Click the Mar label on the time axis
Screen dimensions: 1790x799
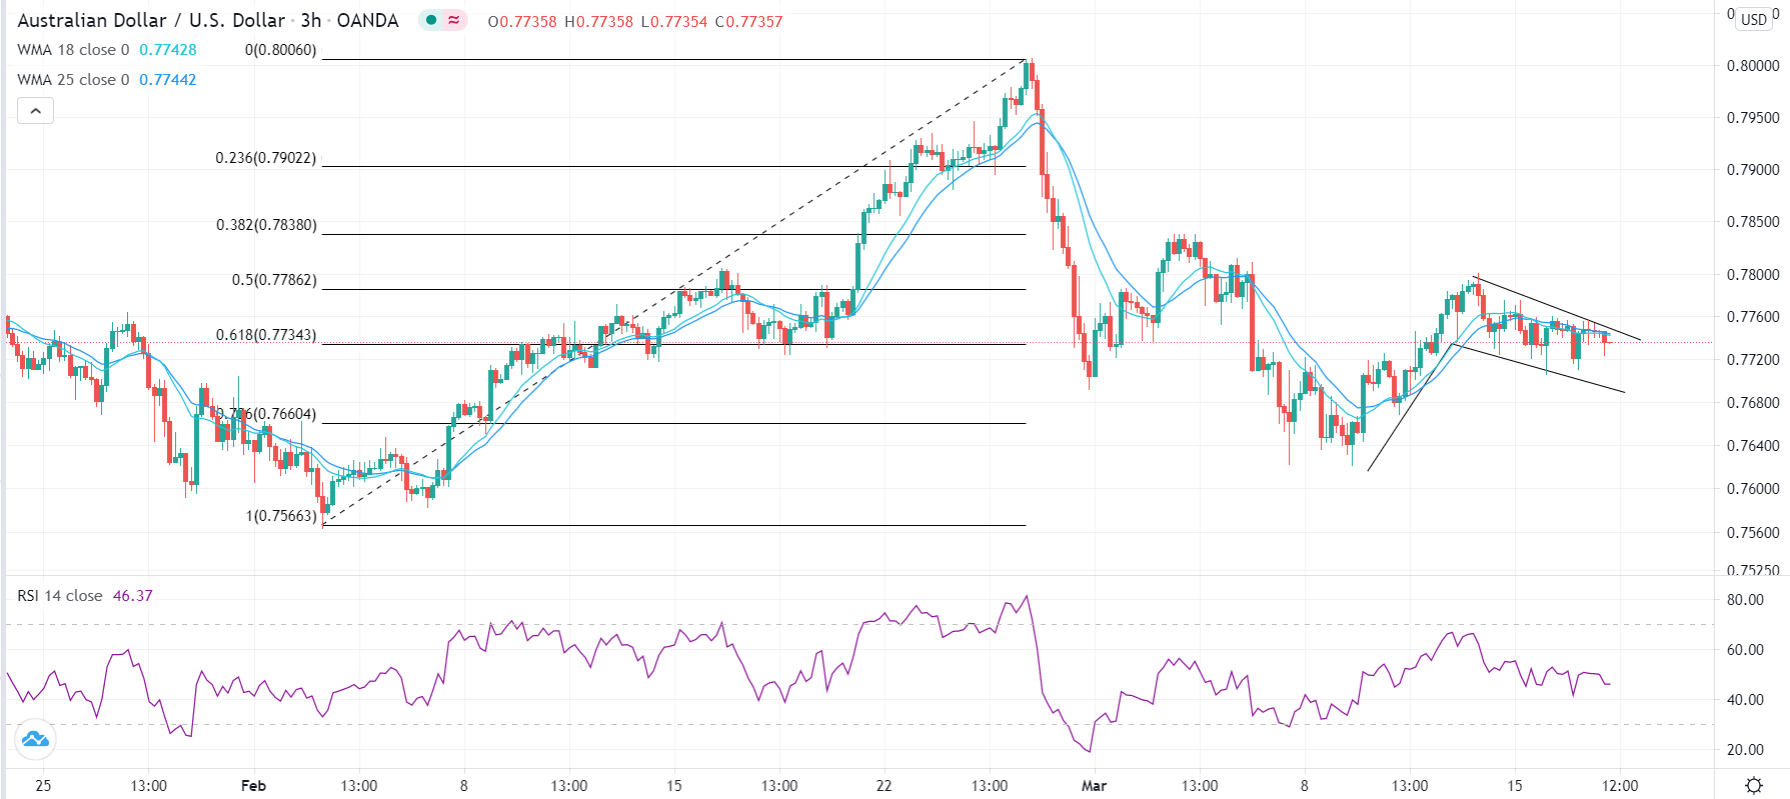pyautogui.click(x=1094, y=786)
